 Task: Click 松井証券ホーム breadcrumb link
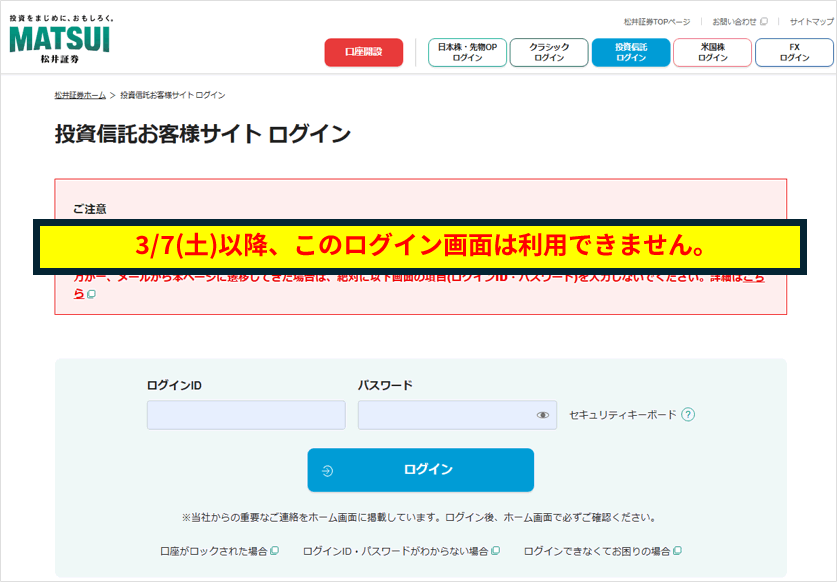pos(80,95)
